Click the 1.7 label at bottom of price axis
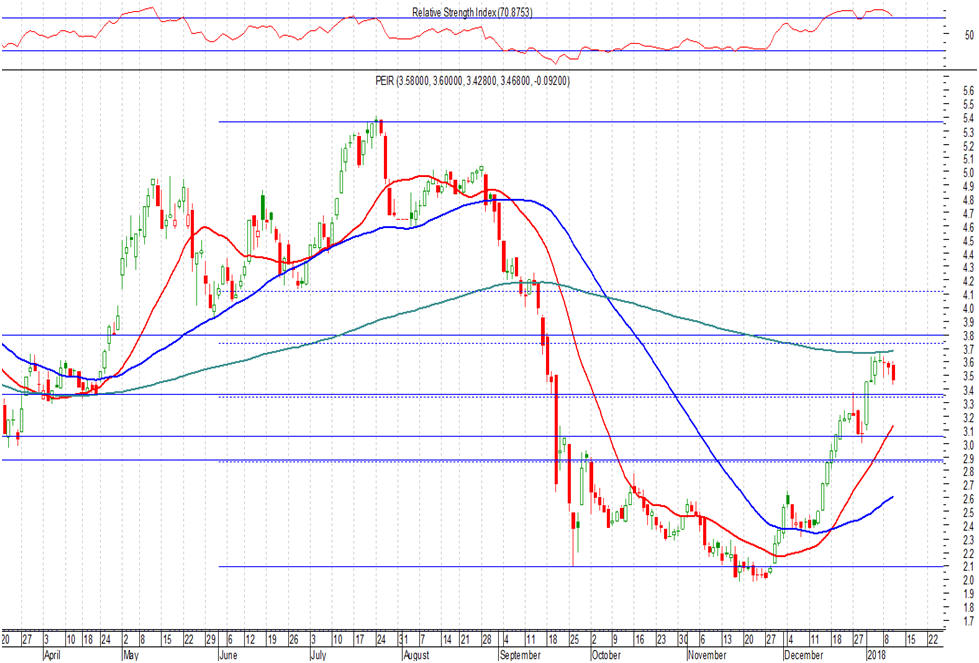Viewport: 979px width, 663px height. click(x=967, y=621)
